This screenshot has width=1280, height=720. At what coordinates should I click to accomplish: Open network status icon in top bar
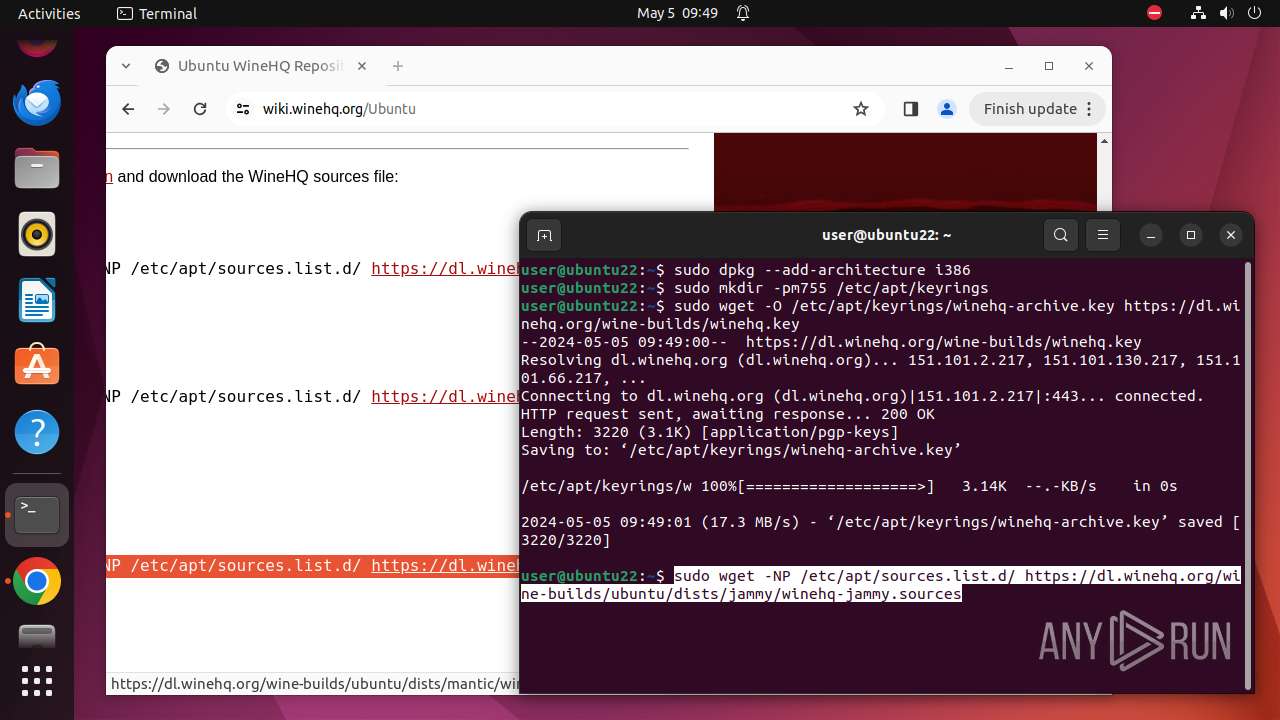(1198, 13)
